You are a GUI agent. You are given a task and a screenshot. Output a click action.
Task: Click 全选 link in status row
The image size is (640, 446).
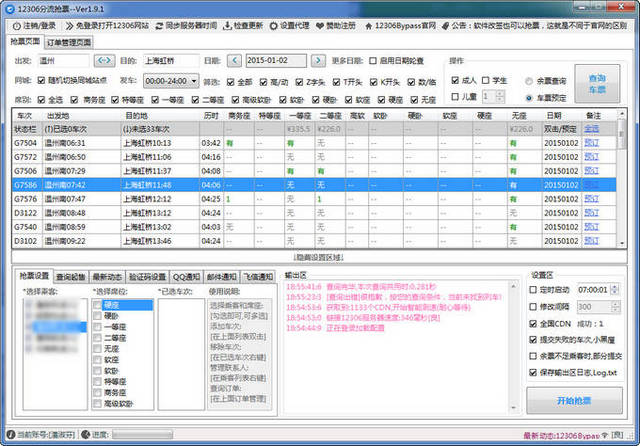click(591, 129)
